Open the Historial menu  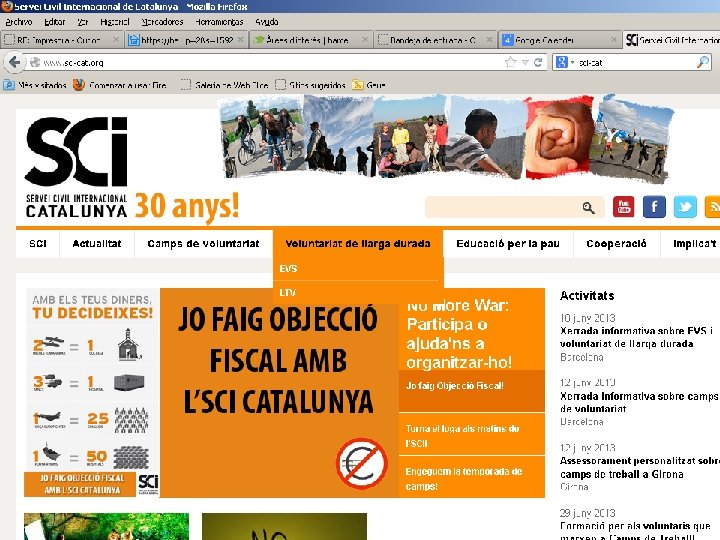[x=115, y=22]
